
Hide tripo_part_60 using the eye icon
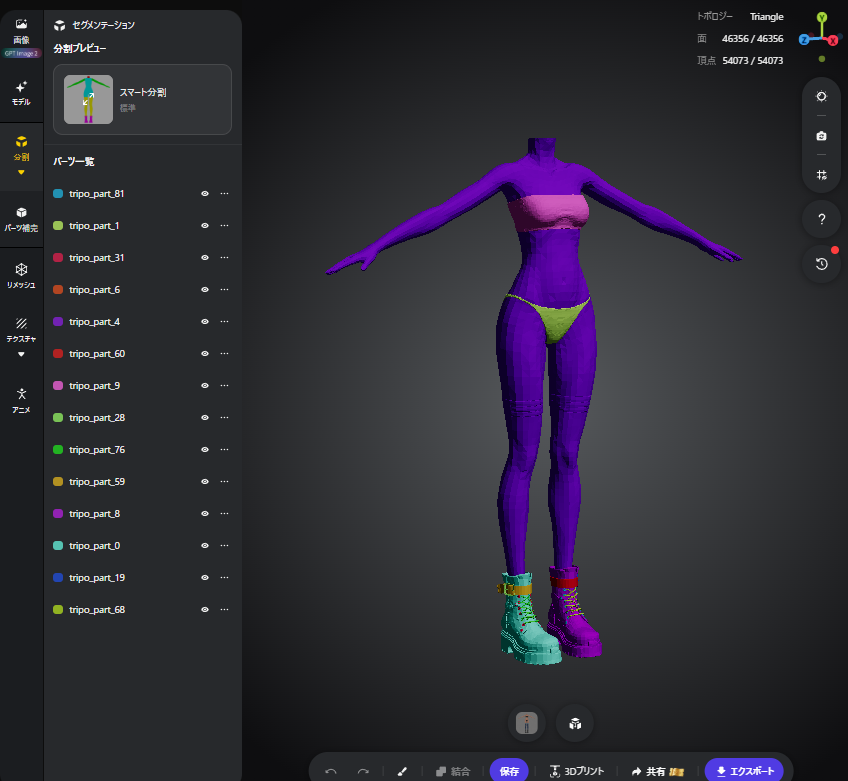(x=205, y=353)
